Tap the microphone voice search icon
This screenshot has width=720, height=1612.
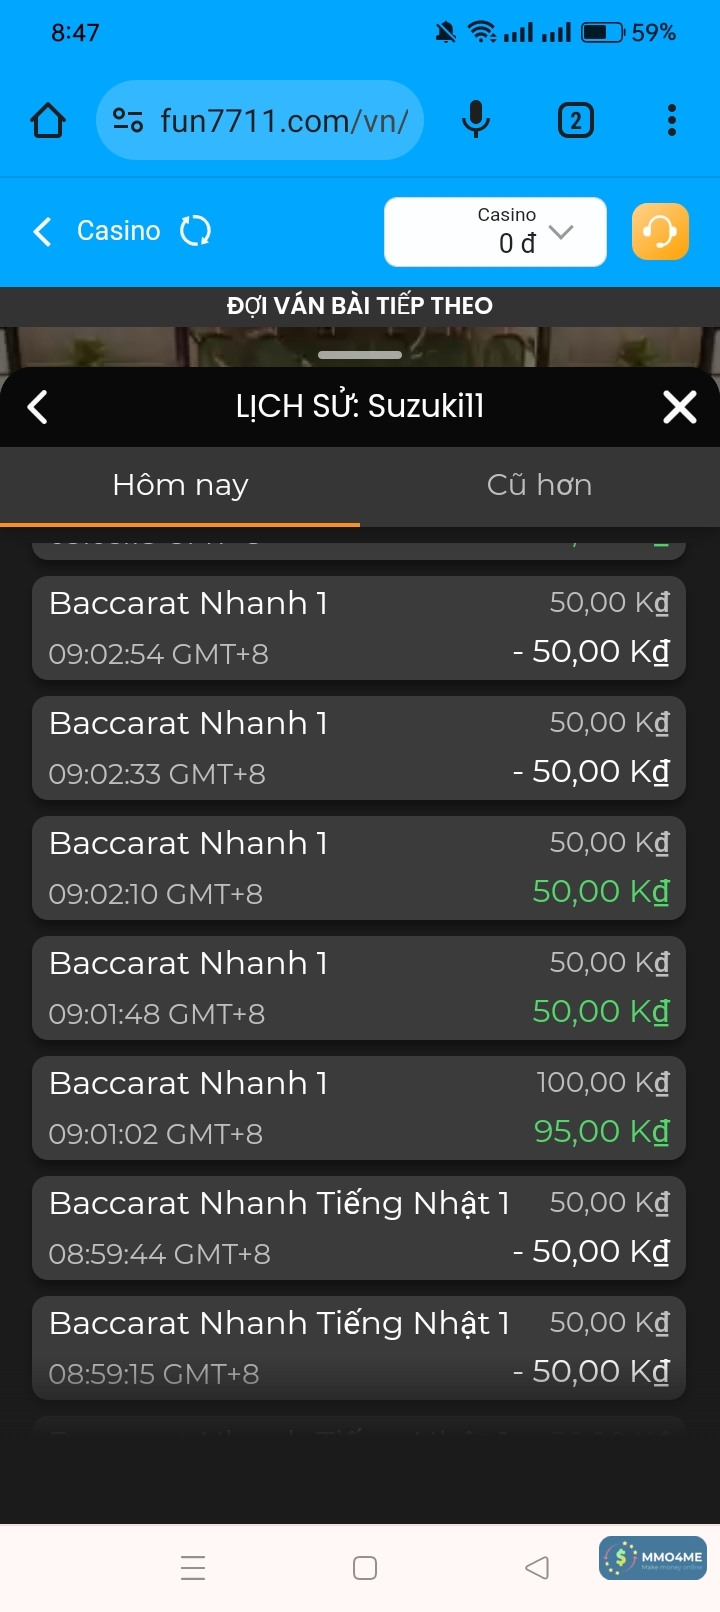click(476, 121)
